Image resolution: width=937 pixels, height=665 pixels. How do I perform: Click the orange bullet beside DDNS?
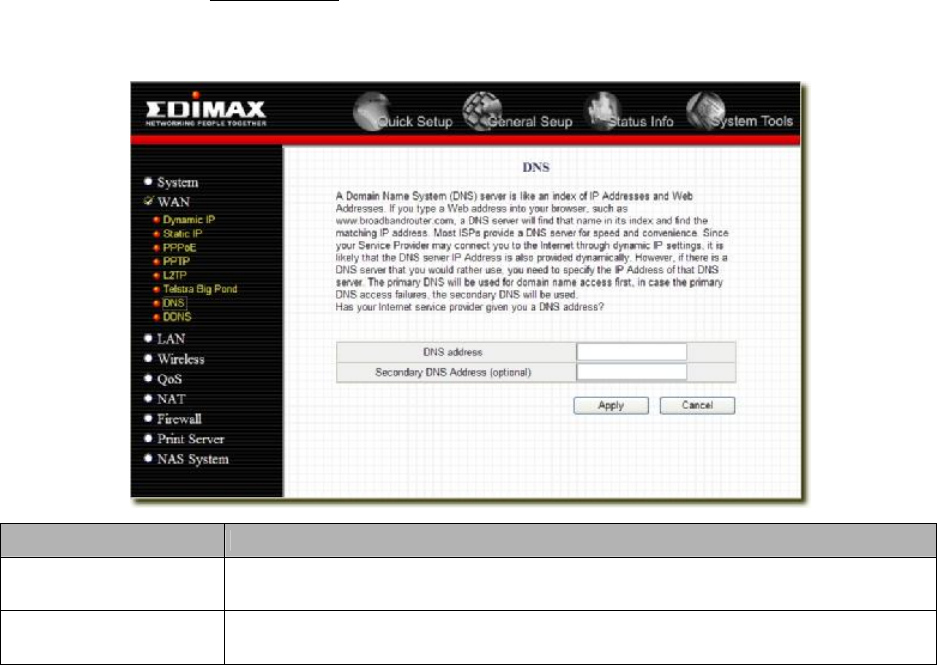point(157,317)
